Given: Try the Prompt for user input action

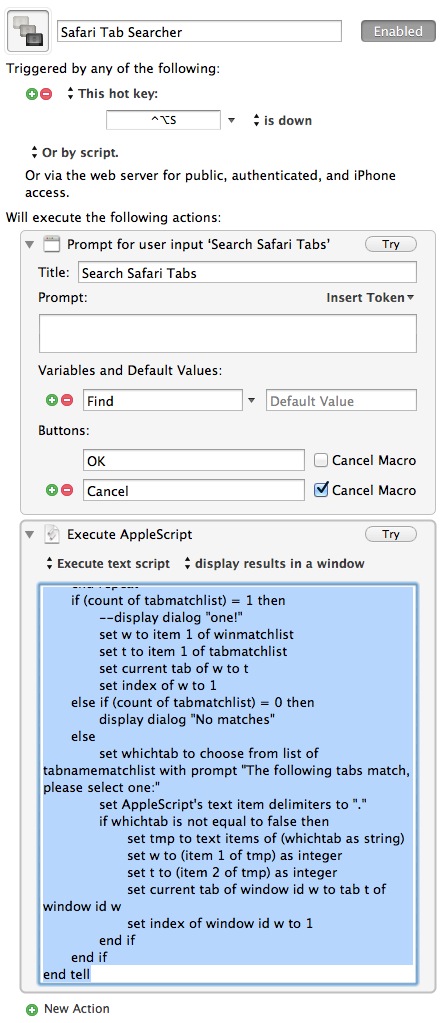Looking at the screenshot, I should (x=391, y=245).
